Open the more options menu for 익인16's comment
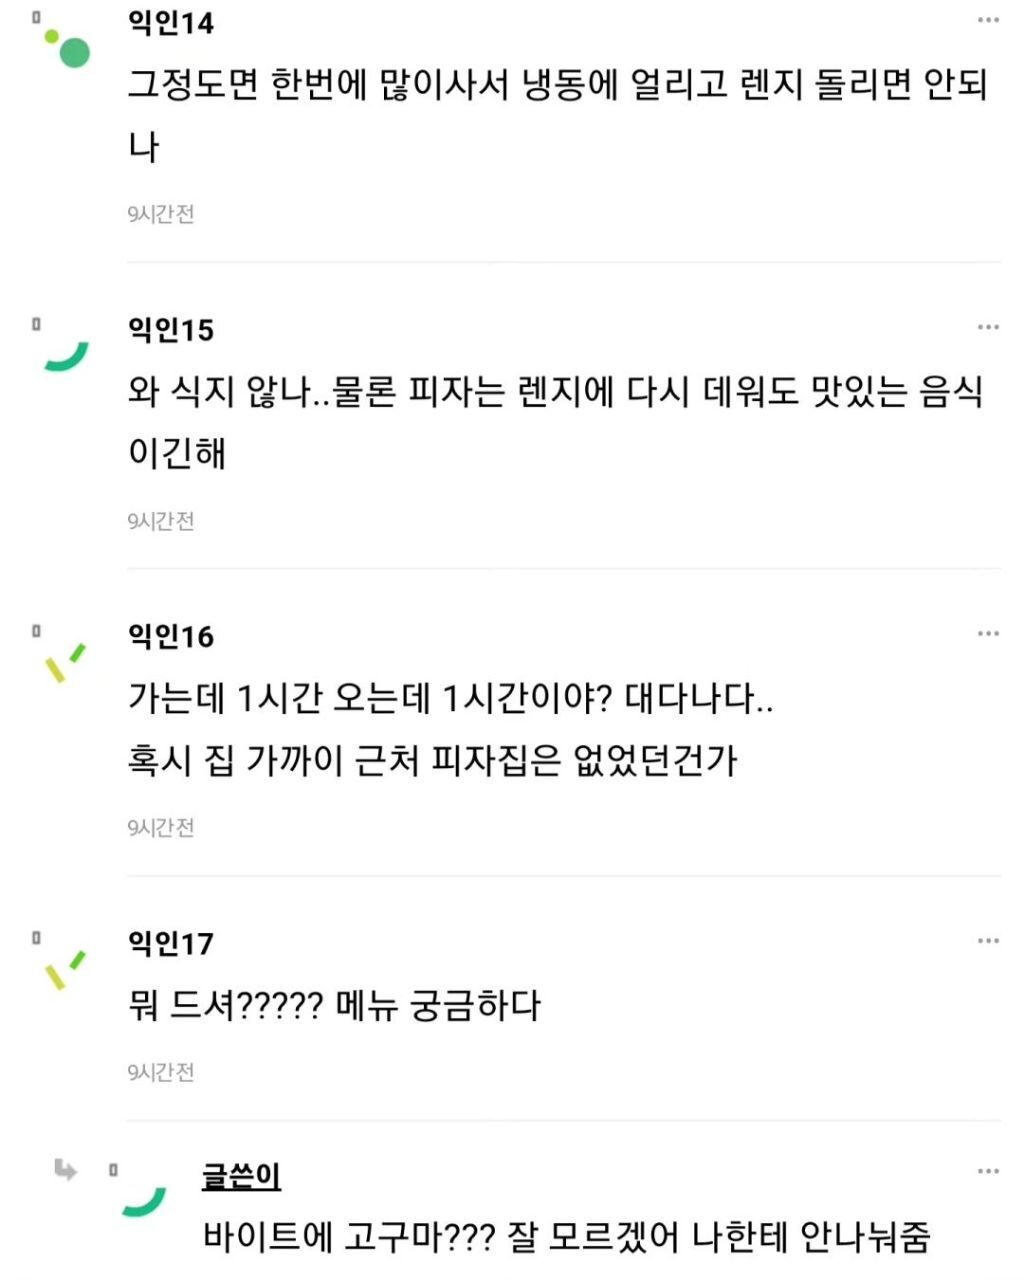 pos(988,634)
